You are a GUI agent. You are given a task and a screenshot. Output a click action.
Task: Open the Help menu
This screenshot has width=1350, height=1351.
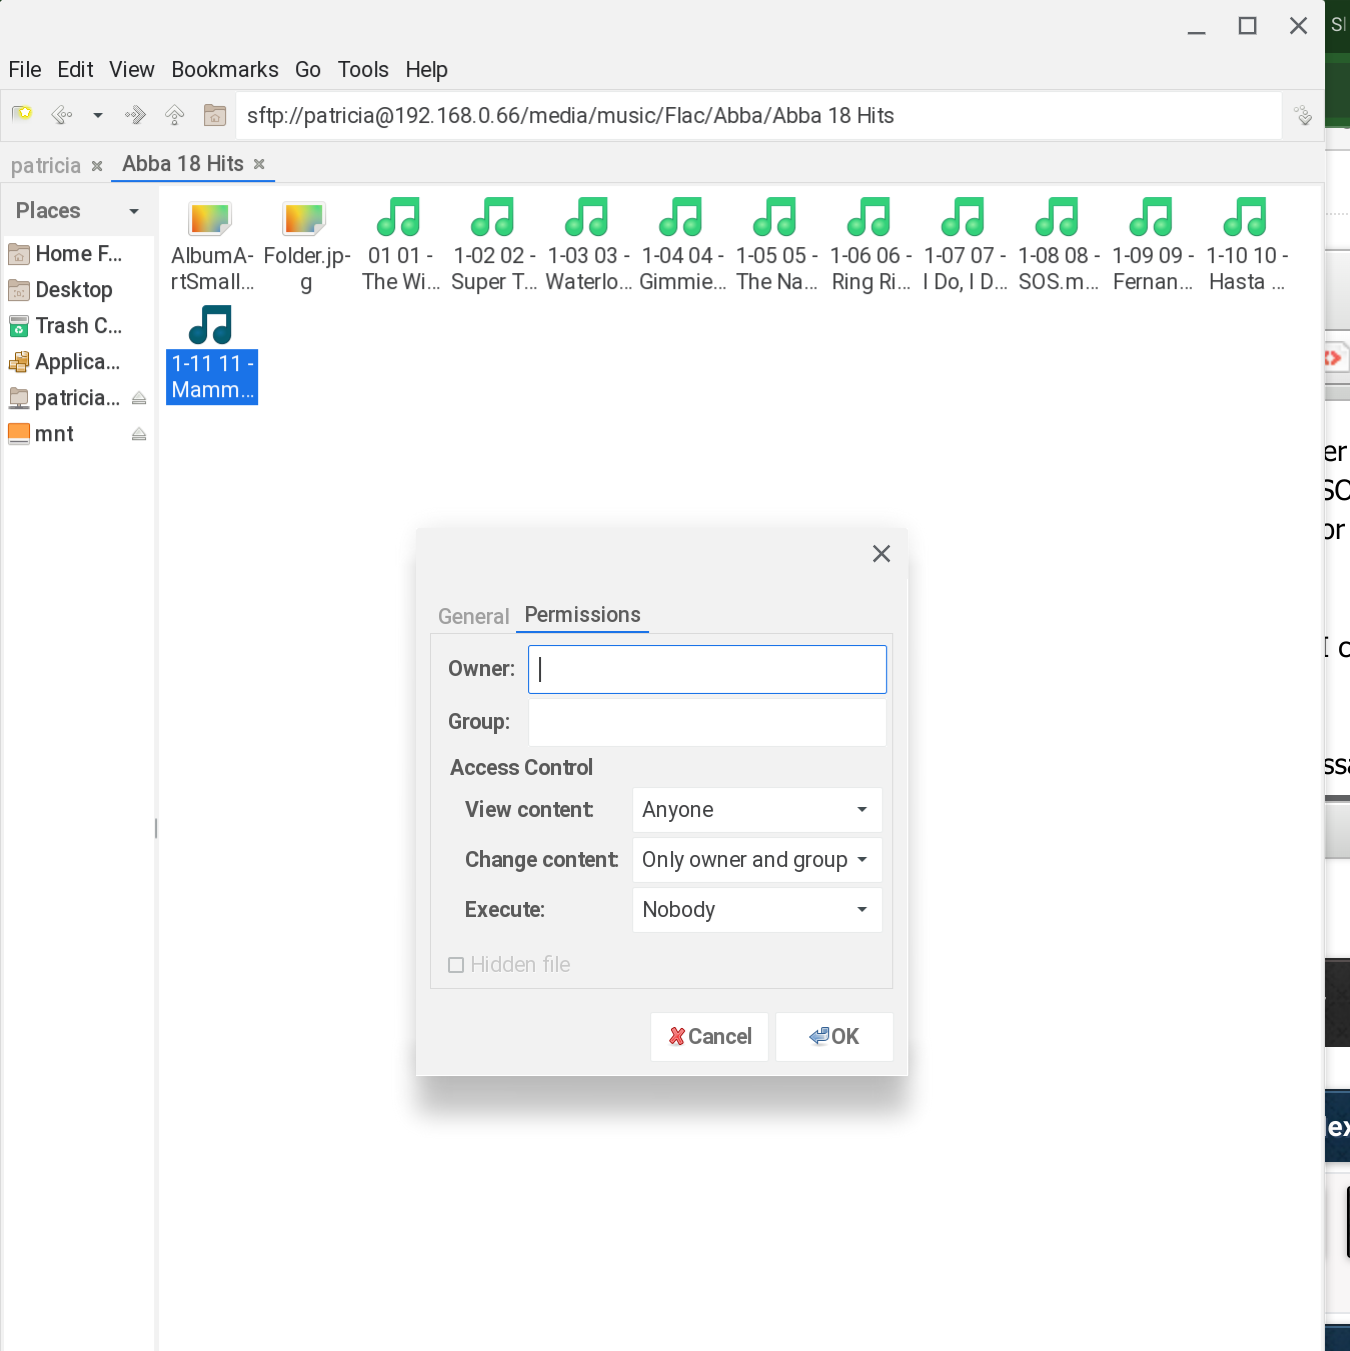pyautogui.click(x=427, y=70)
